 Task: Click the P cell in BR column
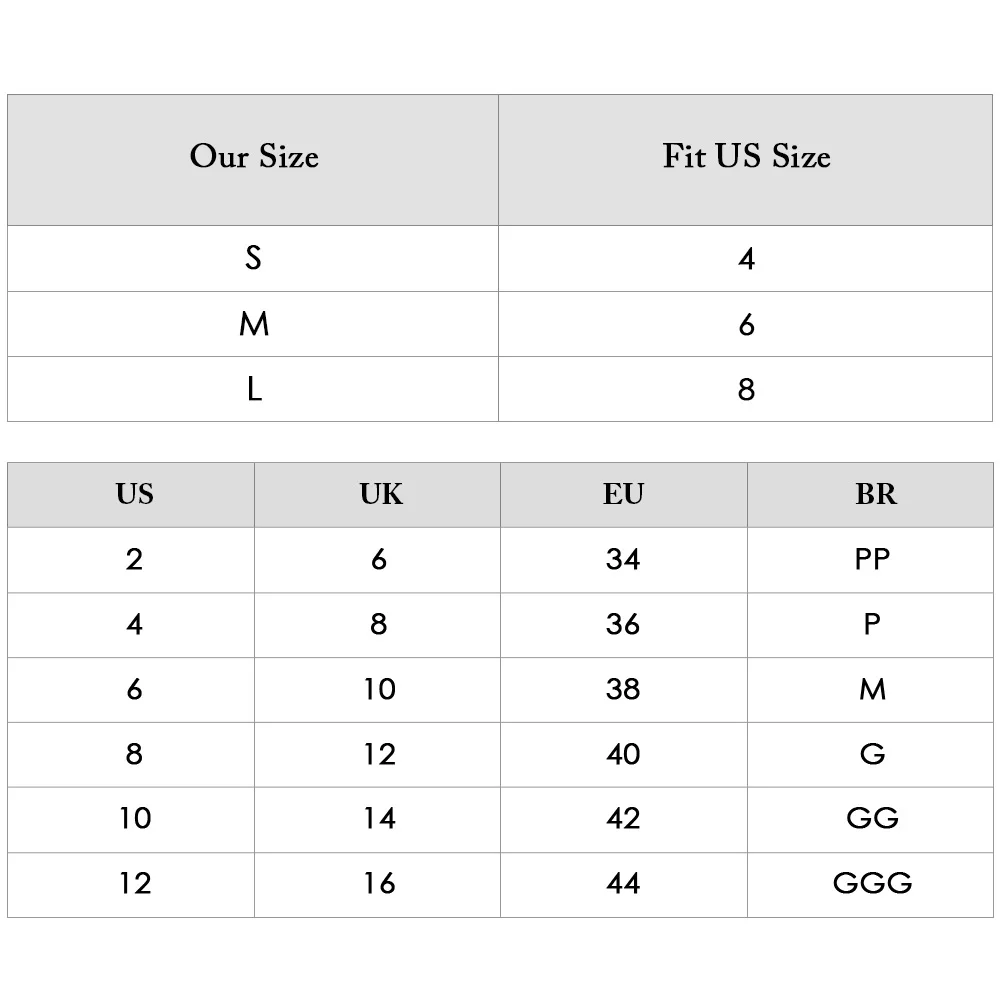(x=872, y=624)
